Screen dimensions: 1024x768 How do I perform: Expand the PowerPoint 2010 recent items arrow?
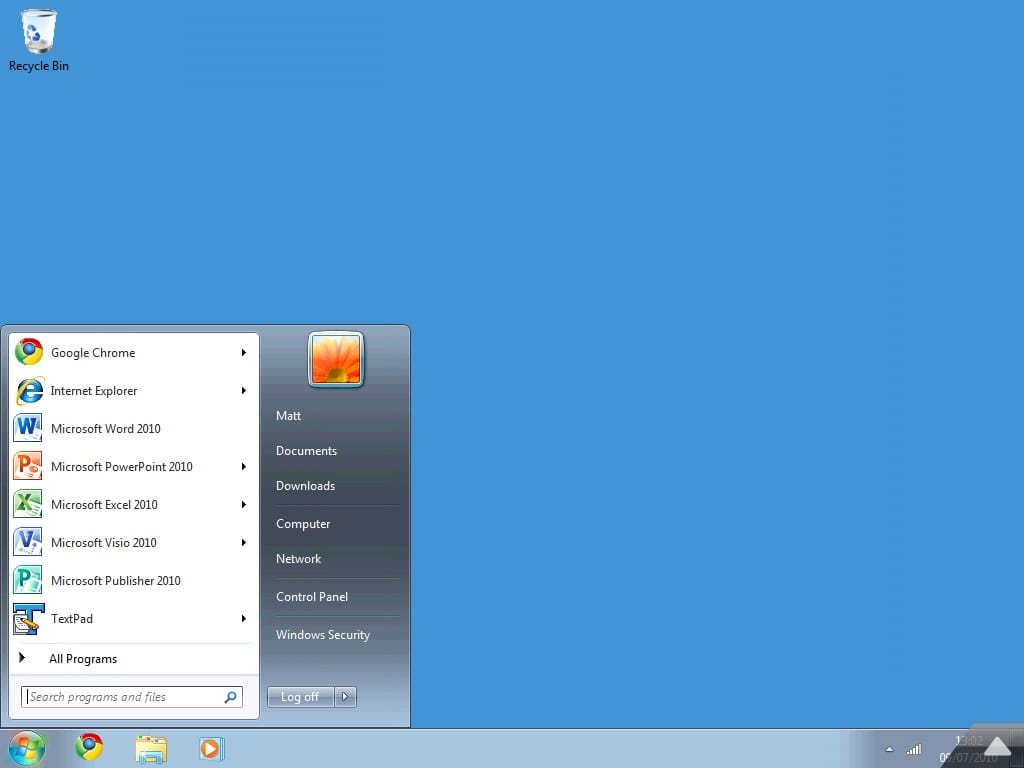(x=244, y=466)
